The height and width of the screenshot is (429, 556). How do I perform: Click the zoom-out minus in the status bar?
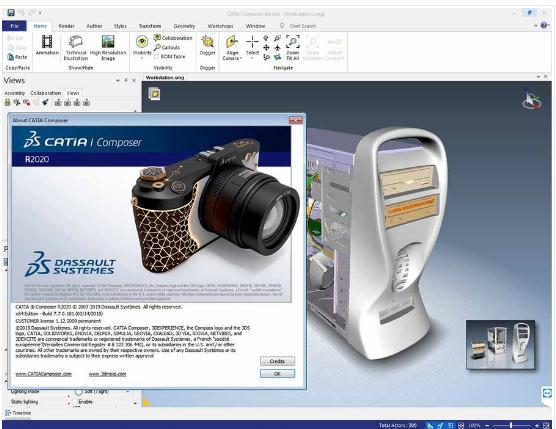488,425
